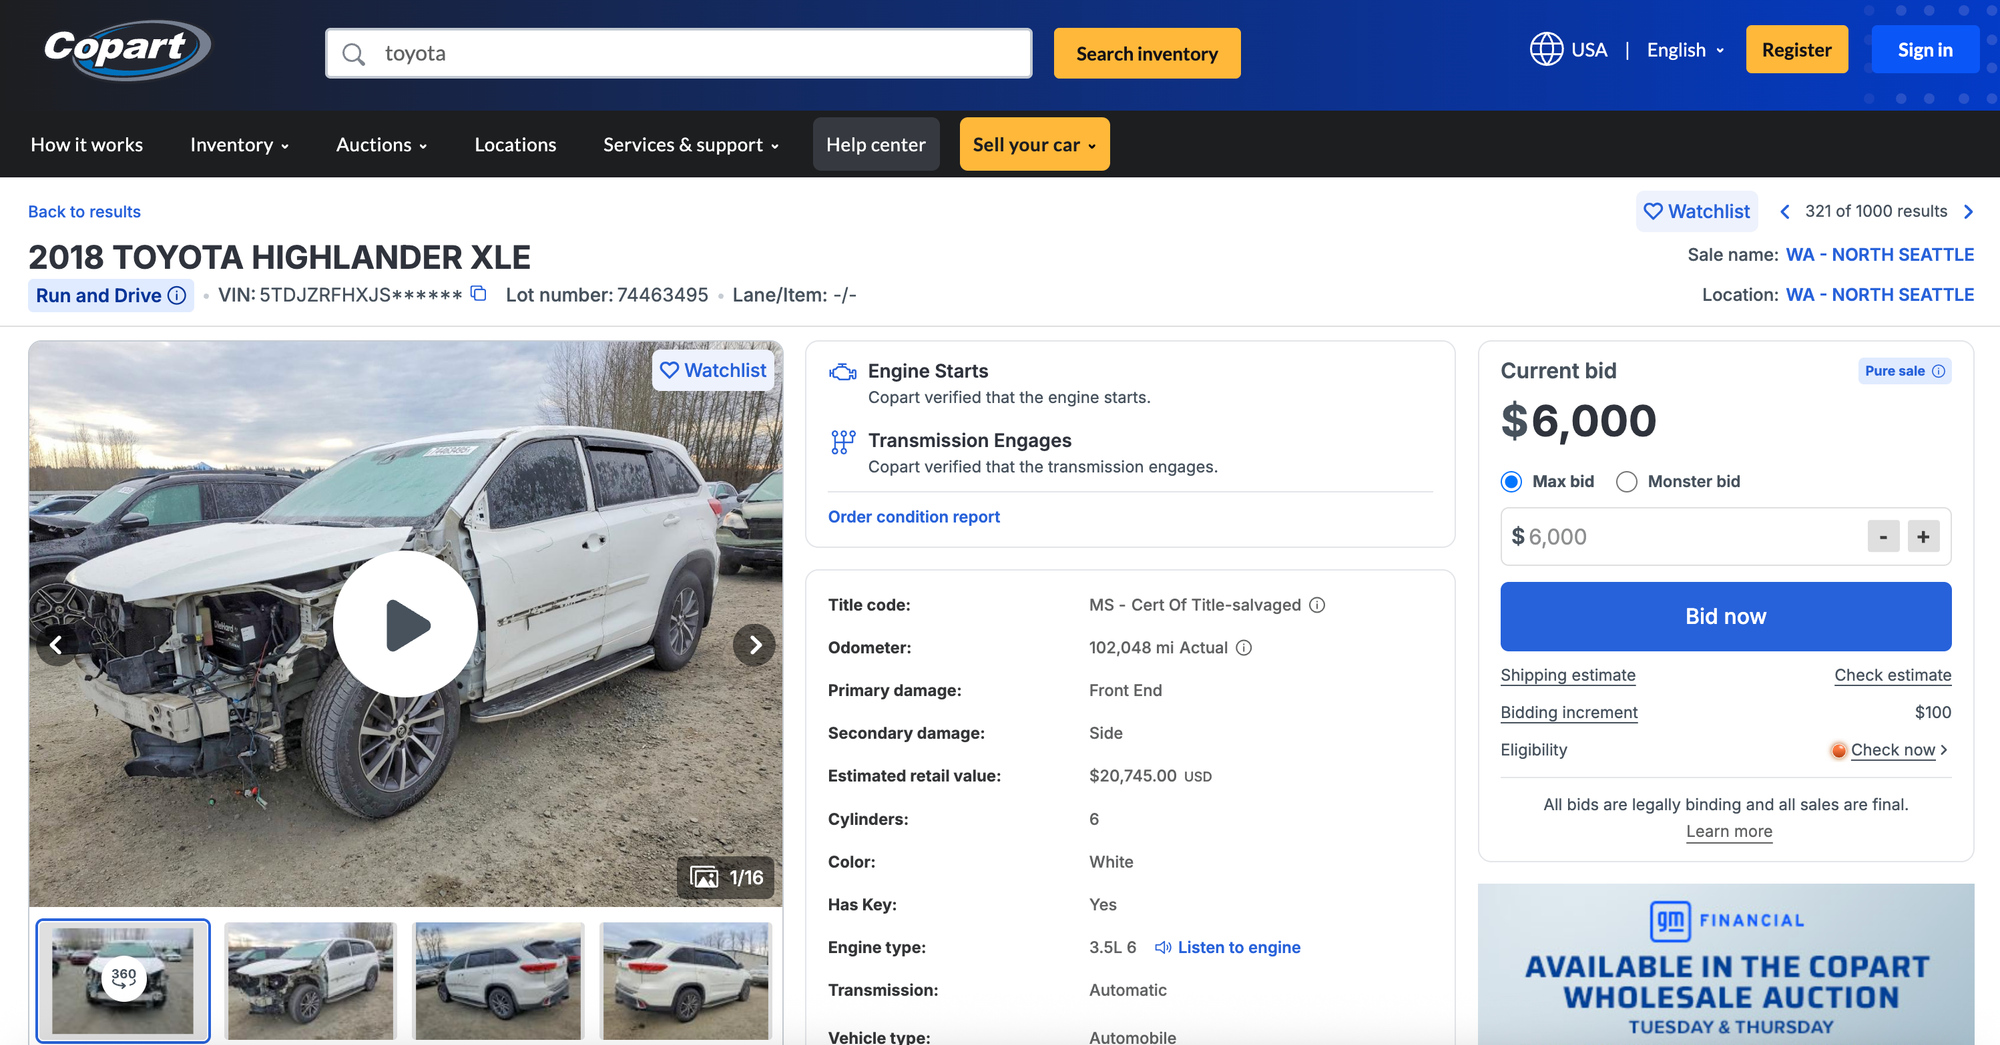The width and height of the screenshot is (2000, 1045).
Task: Expand the Inventory dropdown menu
Action: (239, 145)
